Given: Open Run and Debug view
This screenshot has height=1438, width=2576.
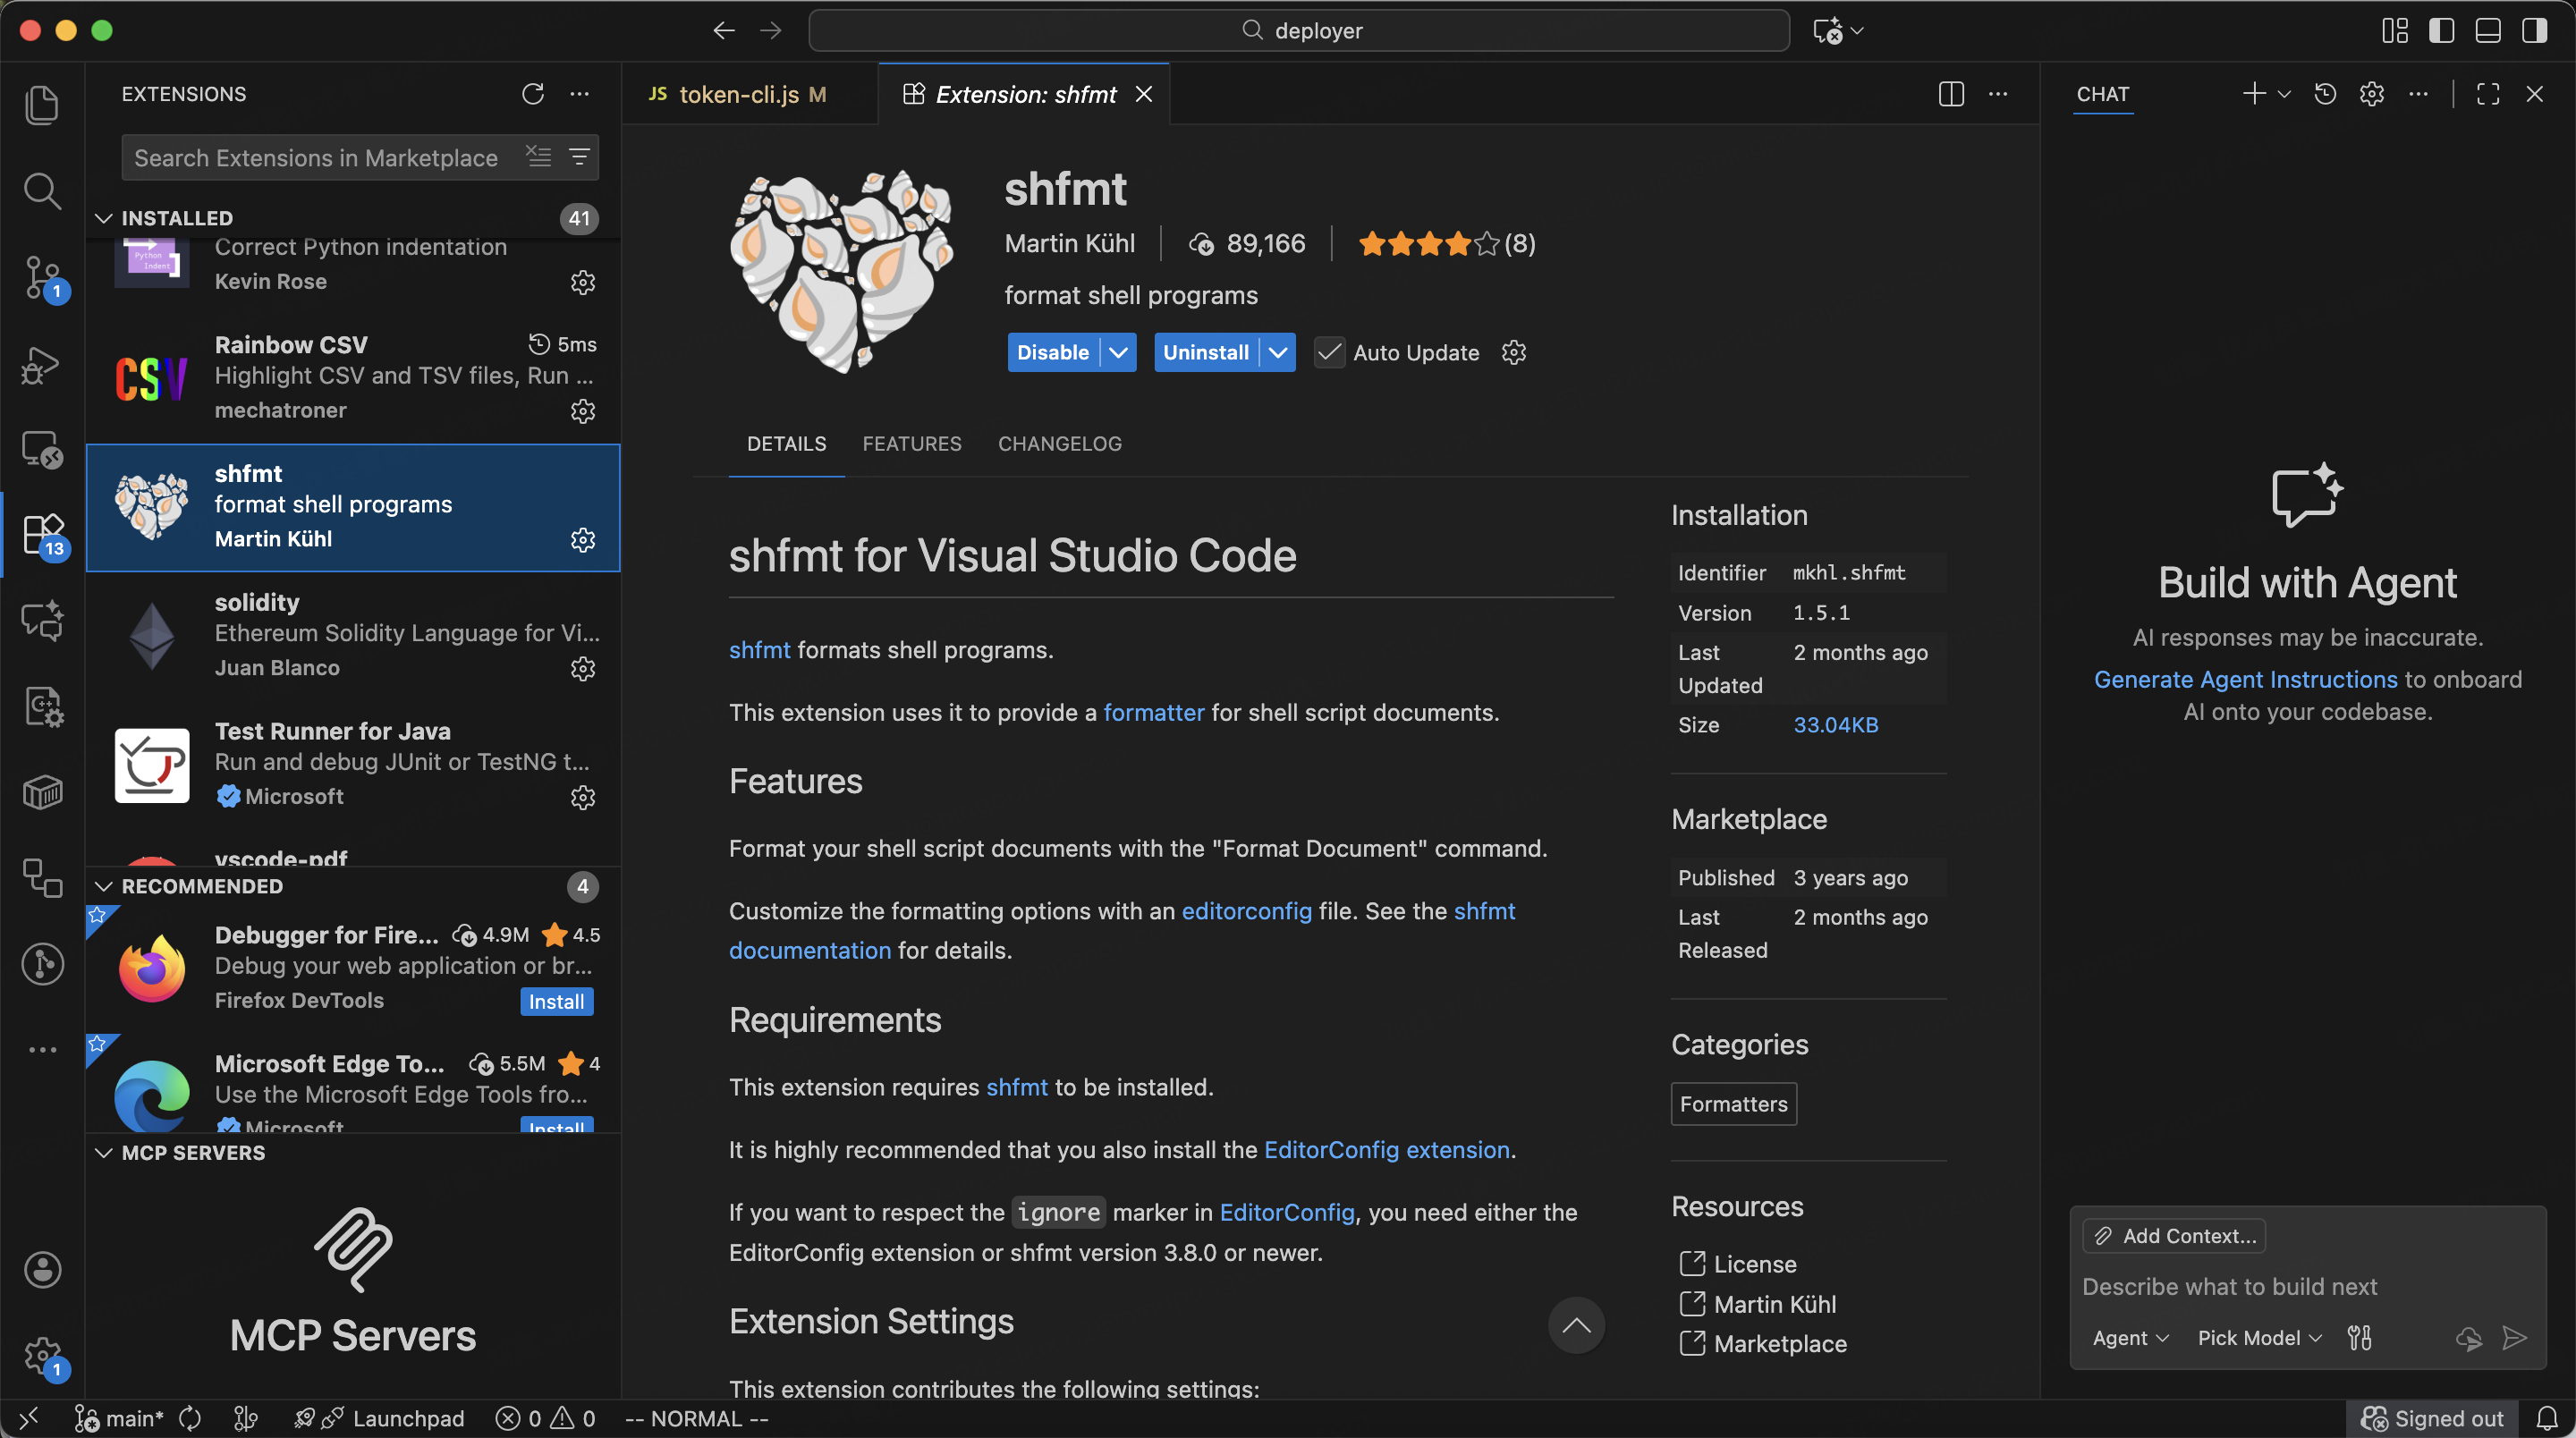Looking at the screenshot, I should (42, 364).
